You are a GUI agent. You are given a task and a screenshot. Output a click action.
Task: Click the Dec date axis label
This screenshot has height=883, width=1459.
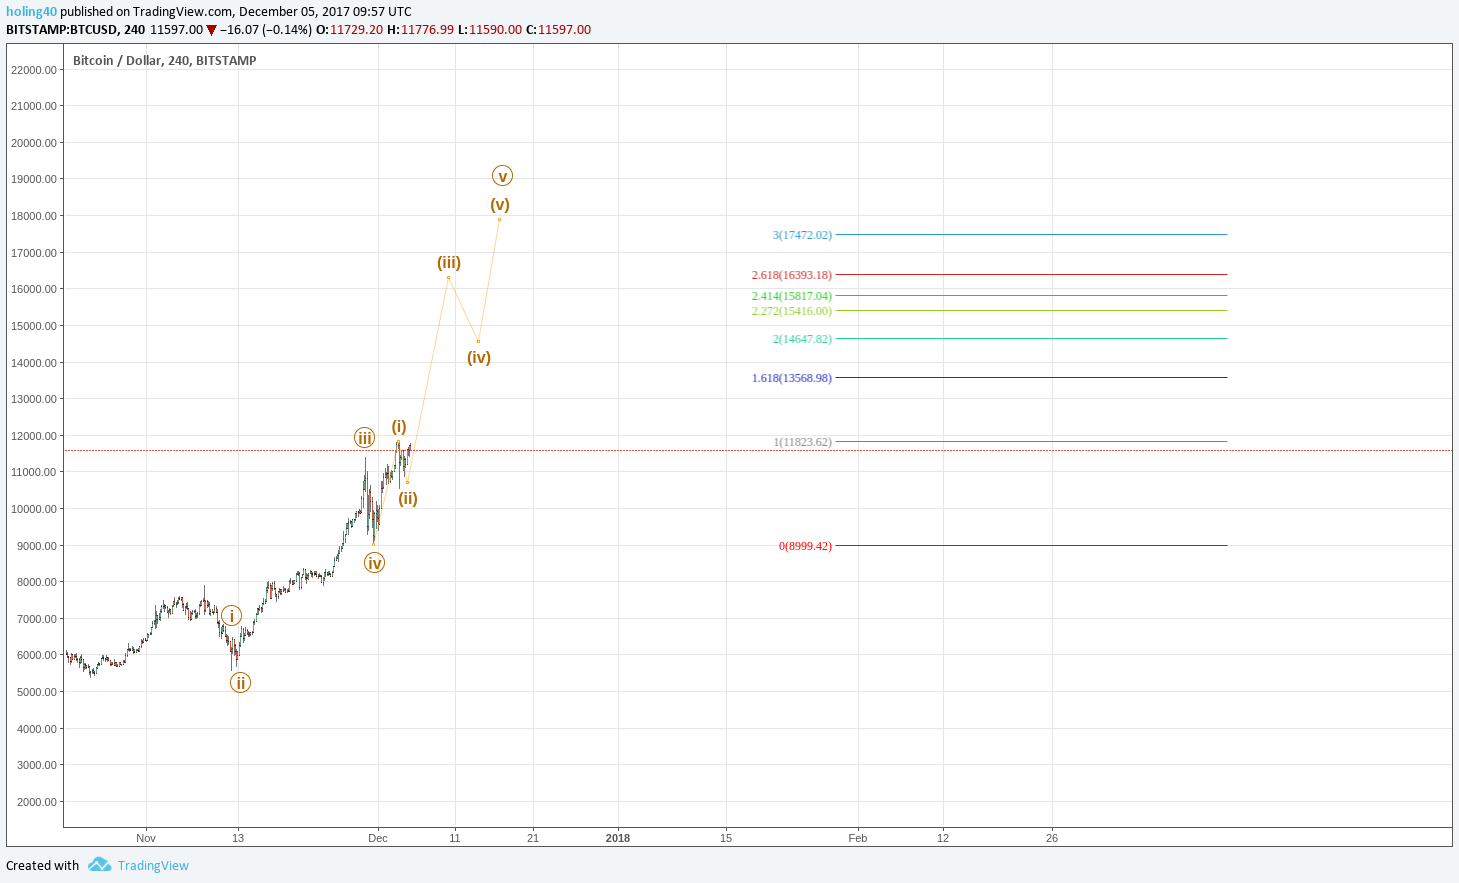pos(378,838)
